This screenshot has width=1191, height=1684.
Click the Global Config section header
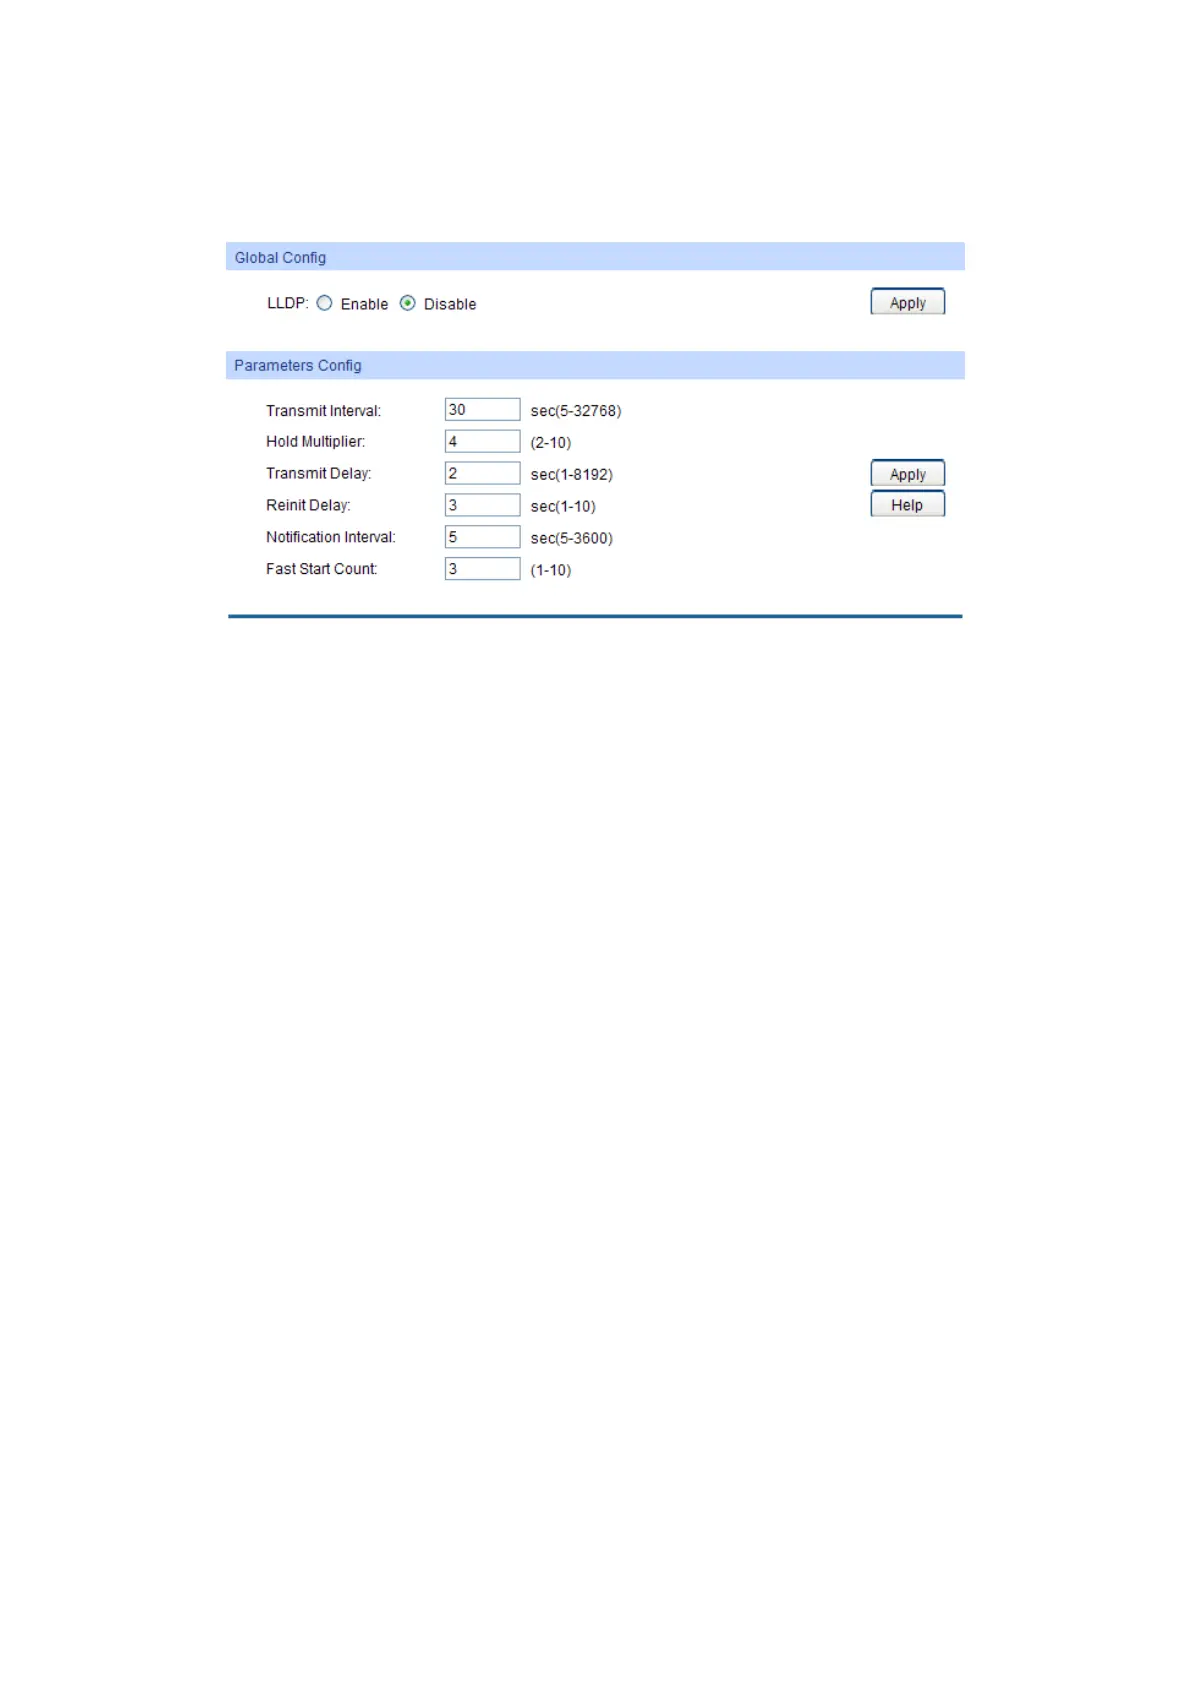point(595,257)
